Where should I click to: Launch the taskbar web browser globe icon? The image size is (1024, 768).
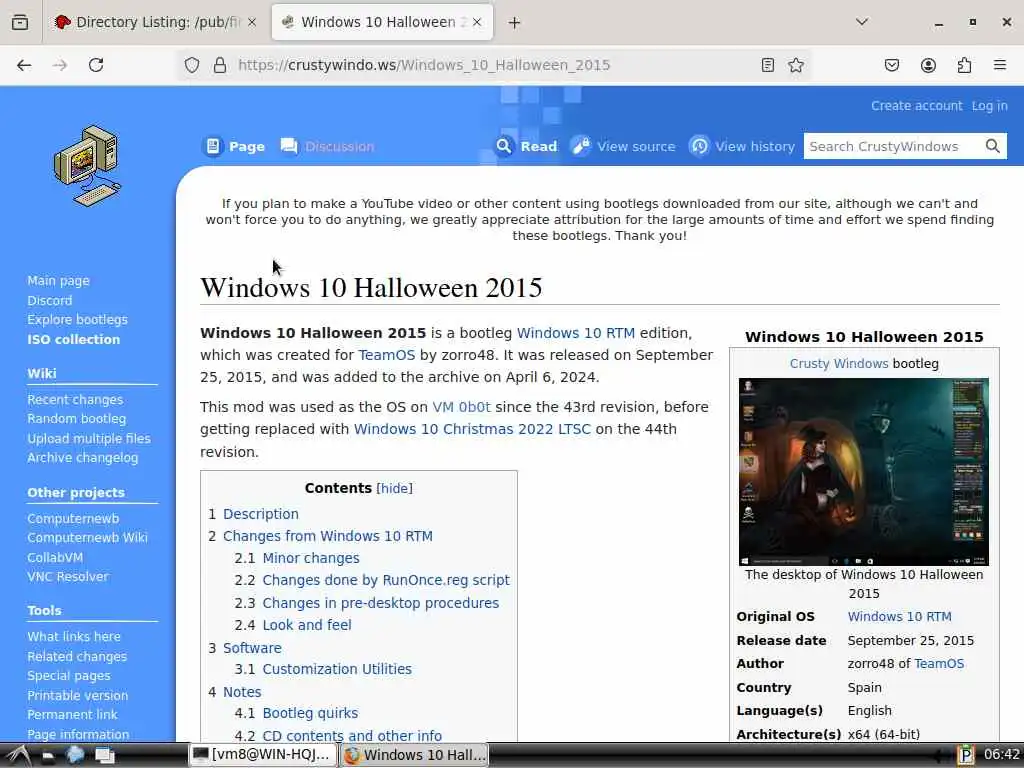click(75, 755)
